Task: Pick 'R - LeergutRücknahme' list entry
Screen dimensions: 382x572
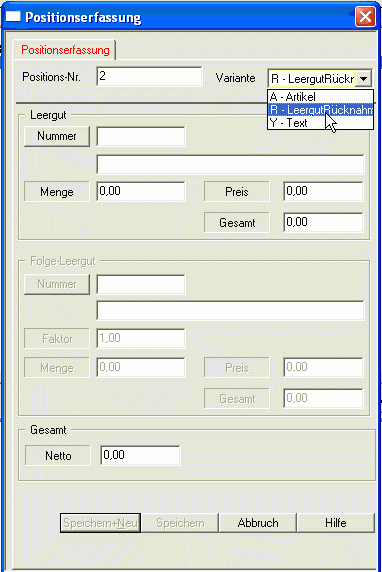Action: click(x=320, y=110)
